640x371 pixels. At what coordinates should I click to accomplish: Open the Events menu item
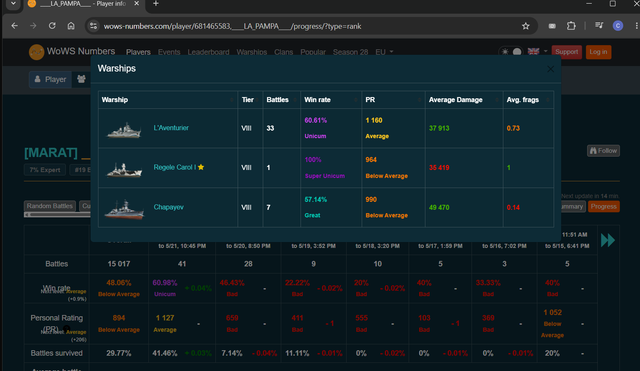(169, 52)
